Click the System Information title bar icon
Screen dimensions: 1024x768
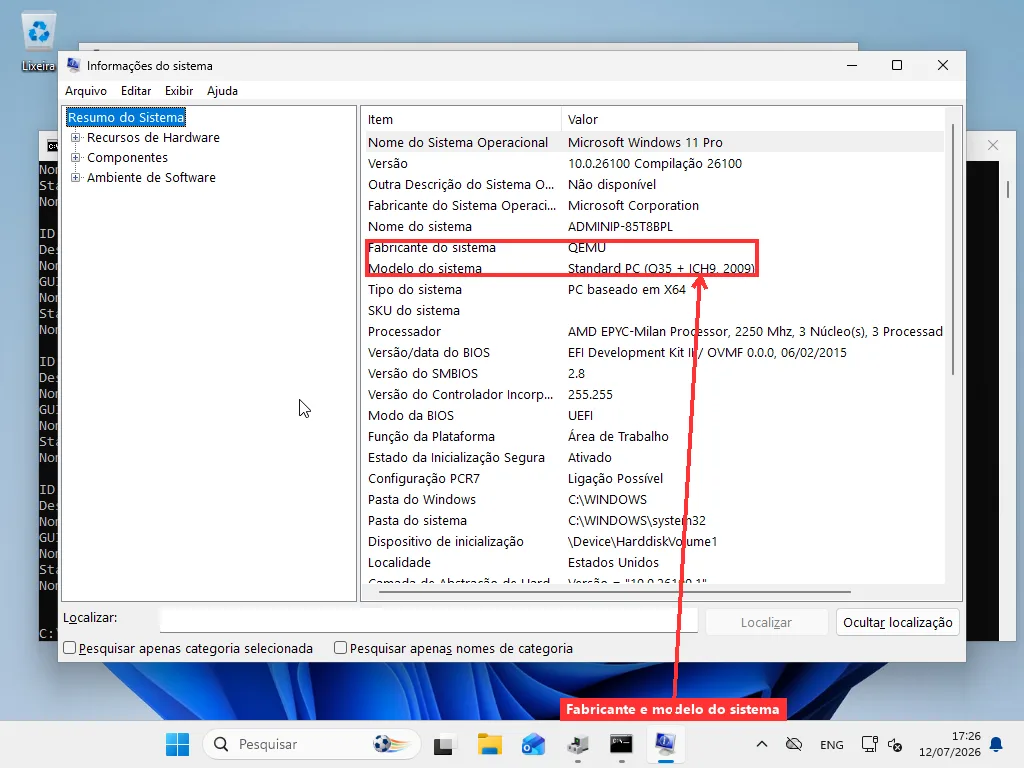click(x=73, y=65)
